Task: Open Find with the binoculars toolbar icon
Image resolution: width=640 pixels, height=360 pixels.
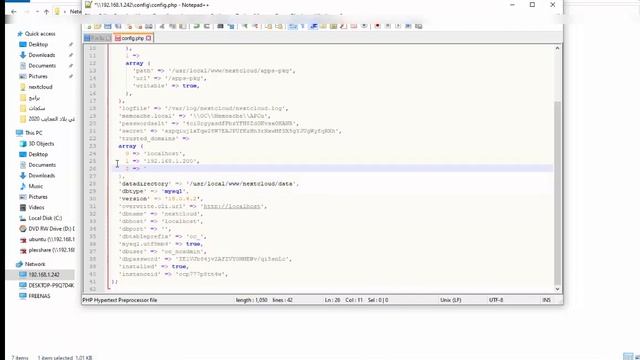Action: [x=221, y=26]
